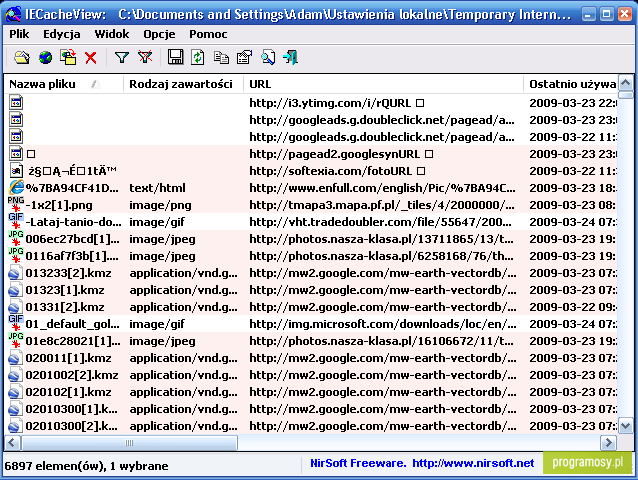Image resolution: width=638 pixels, height=480 pixels.
Task: Click status bar text 6897 elemen(ów), 1 wybrane
Action: [86, 466]
